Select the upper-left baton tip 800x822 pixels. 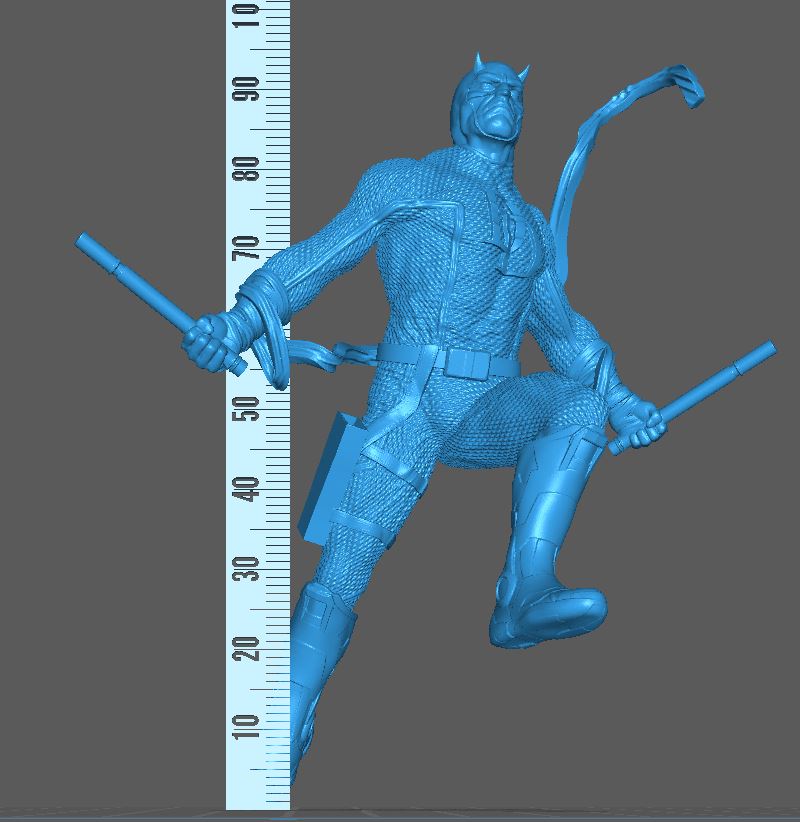click(x=88, y=242)
